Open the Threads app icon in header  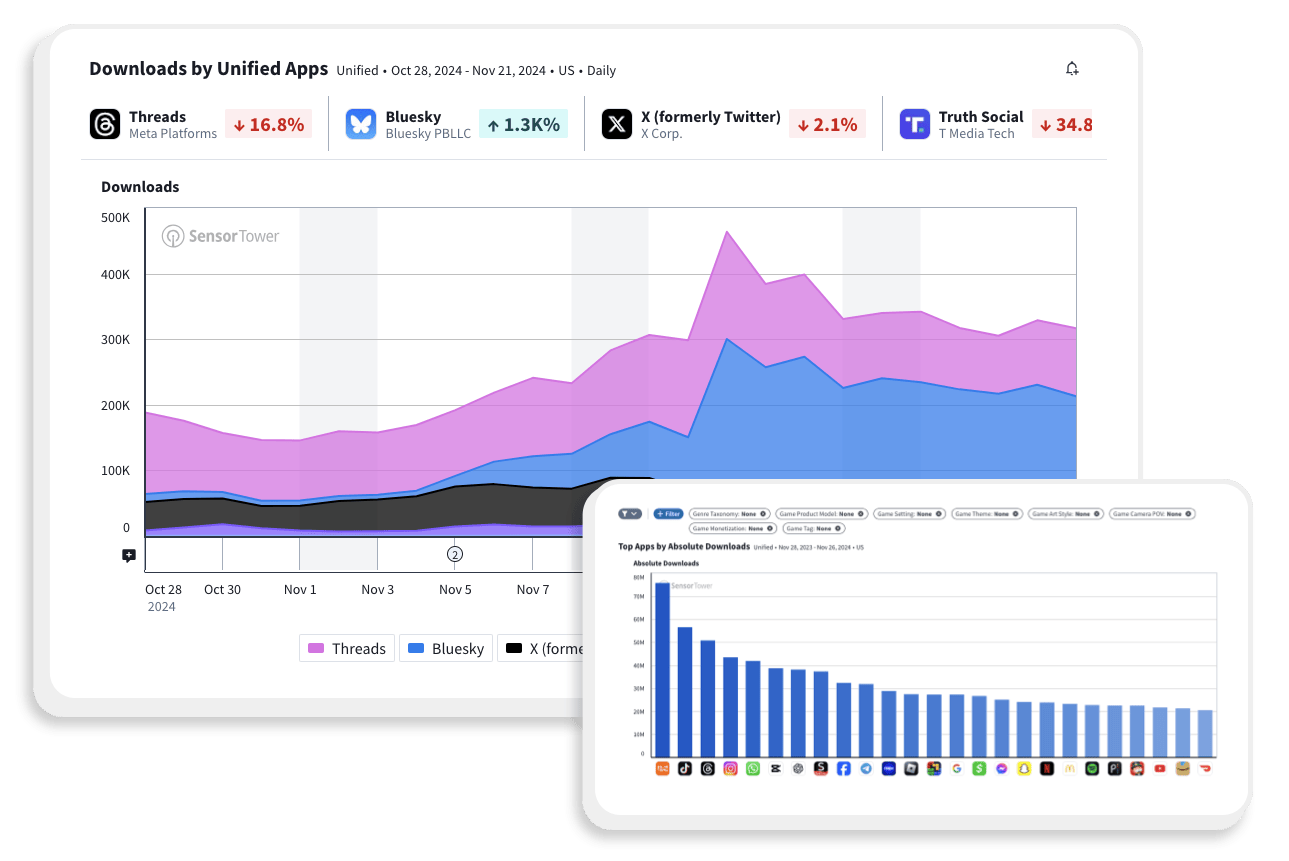coord(104,124)
